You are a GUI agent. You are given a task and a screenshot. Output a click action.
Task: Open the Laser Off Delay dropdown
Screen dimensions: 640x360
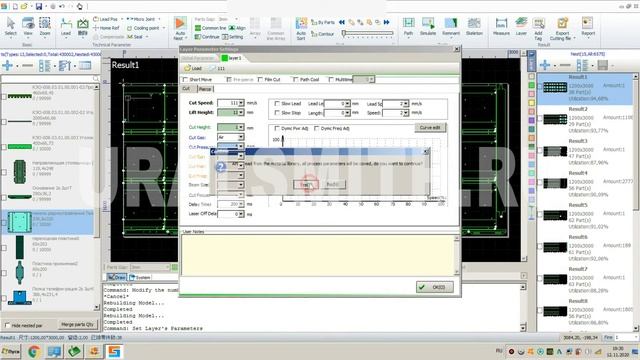241,214
